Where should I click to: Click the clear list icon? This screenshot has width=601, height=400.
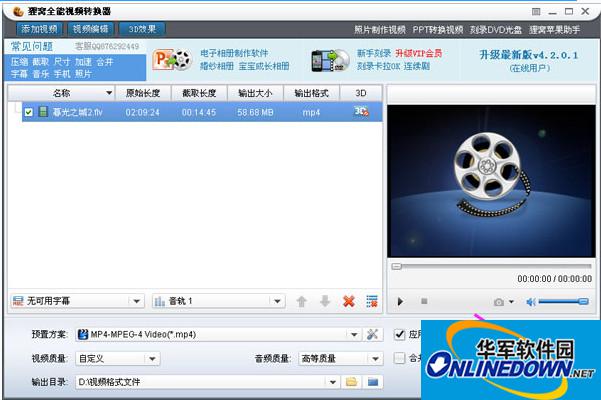pyautogui.click(x=372, y=302)
